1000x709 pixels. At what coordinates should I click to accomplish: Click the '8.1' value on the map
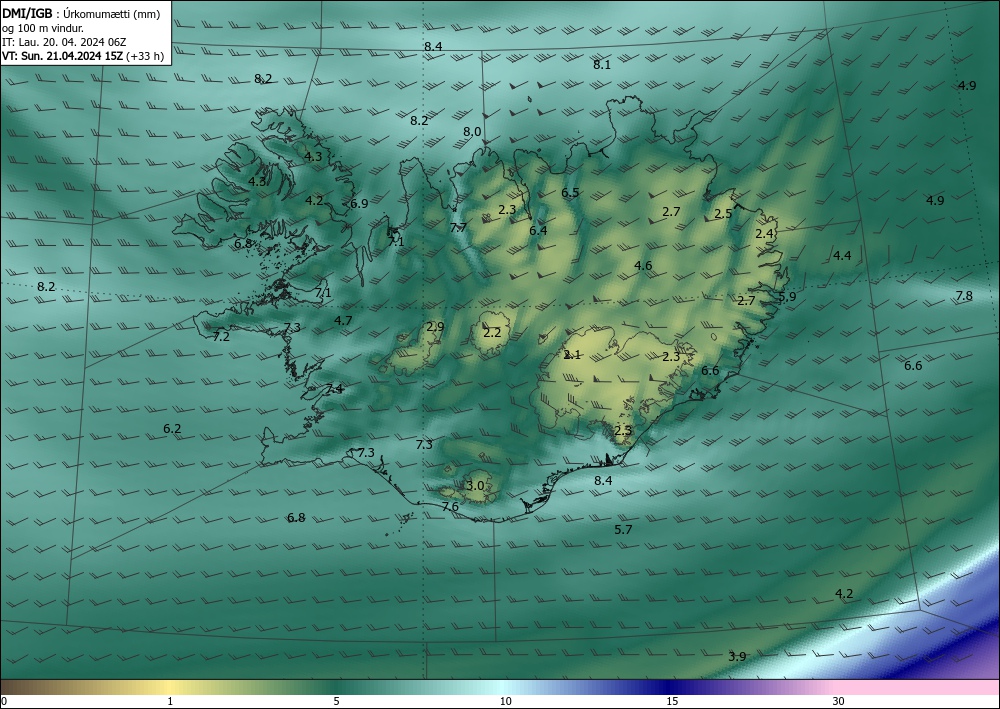coord(602,64)
